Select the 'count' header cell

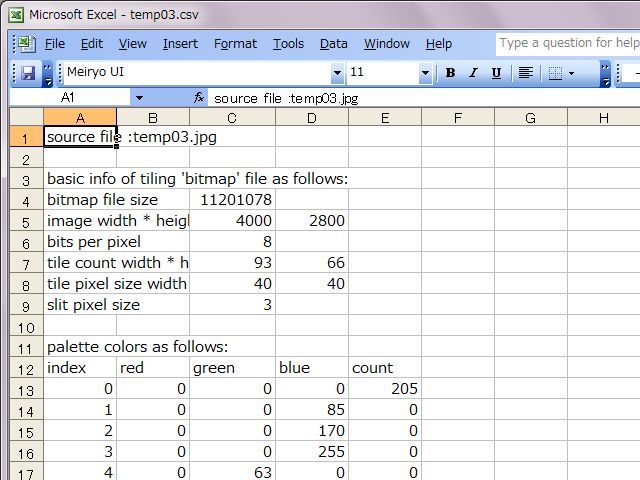(385, 368)
